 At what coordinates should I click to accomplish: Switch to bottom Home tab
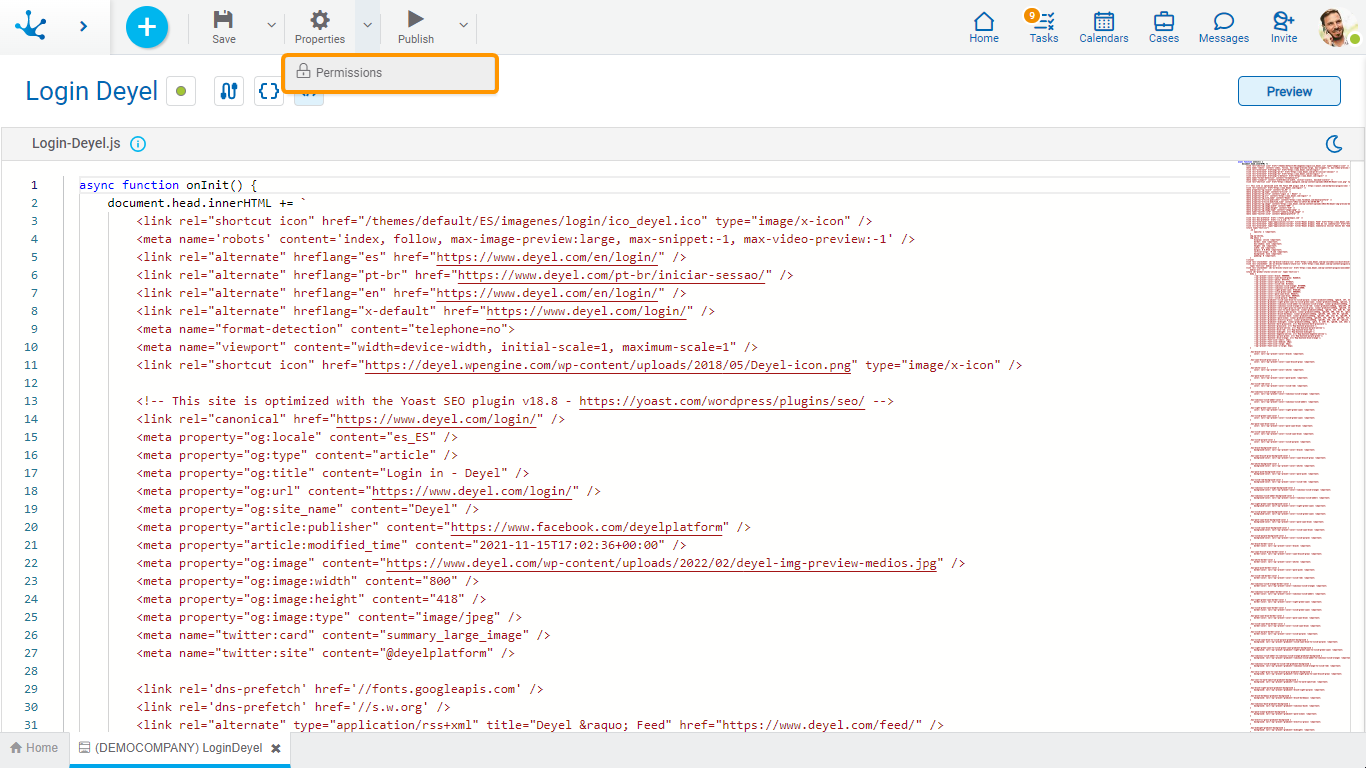34,748
